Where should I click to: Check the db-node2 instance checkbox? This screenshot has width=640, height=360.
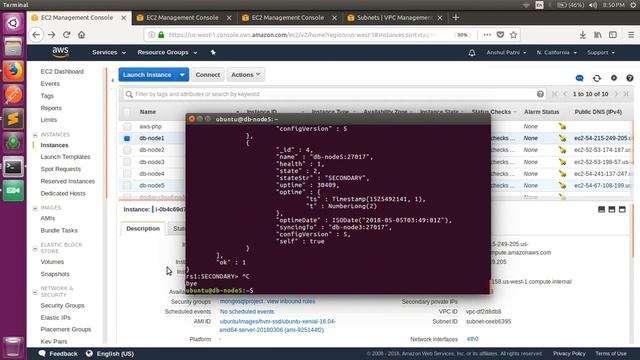(127, 150)
